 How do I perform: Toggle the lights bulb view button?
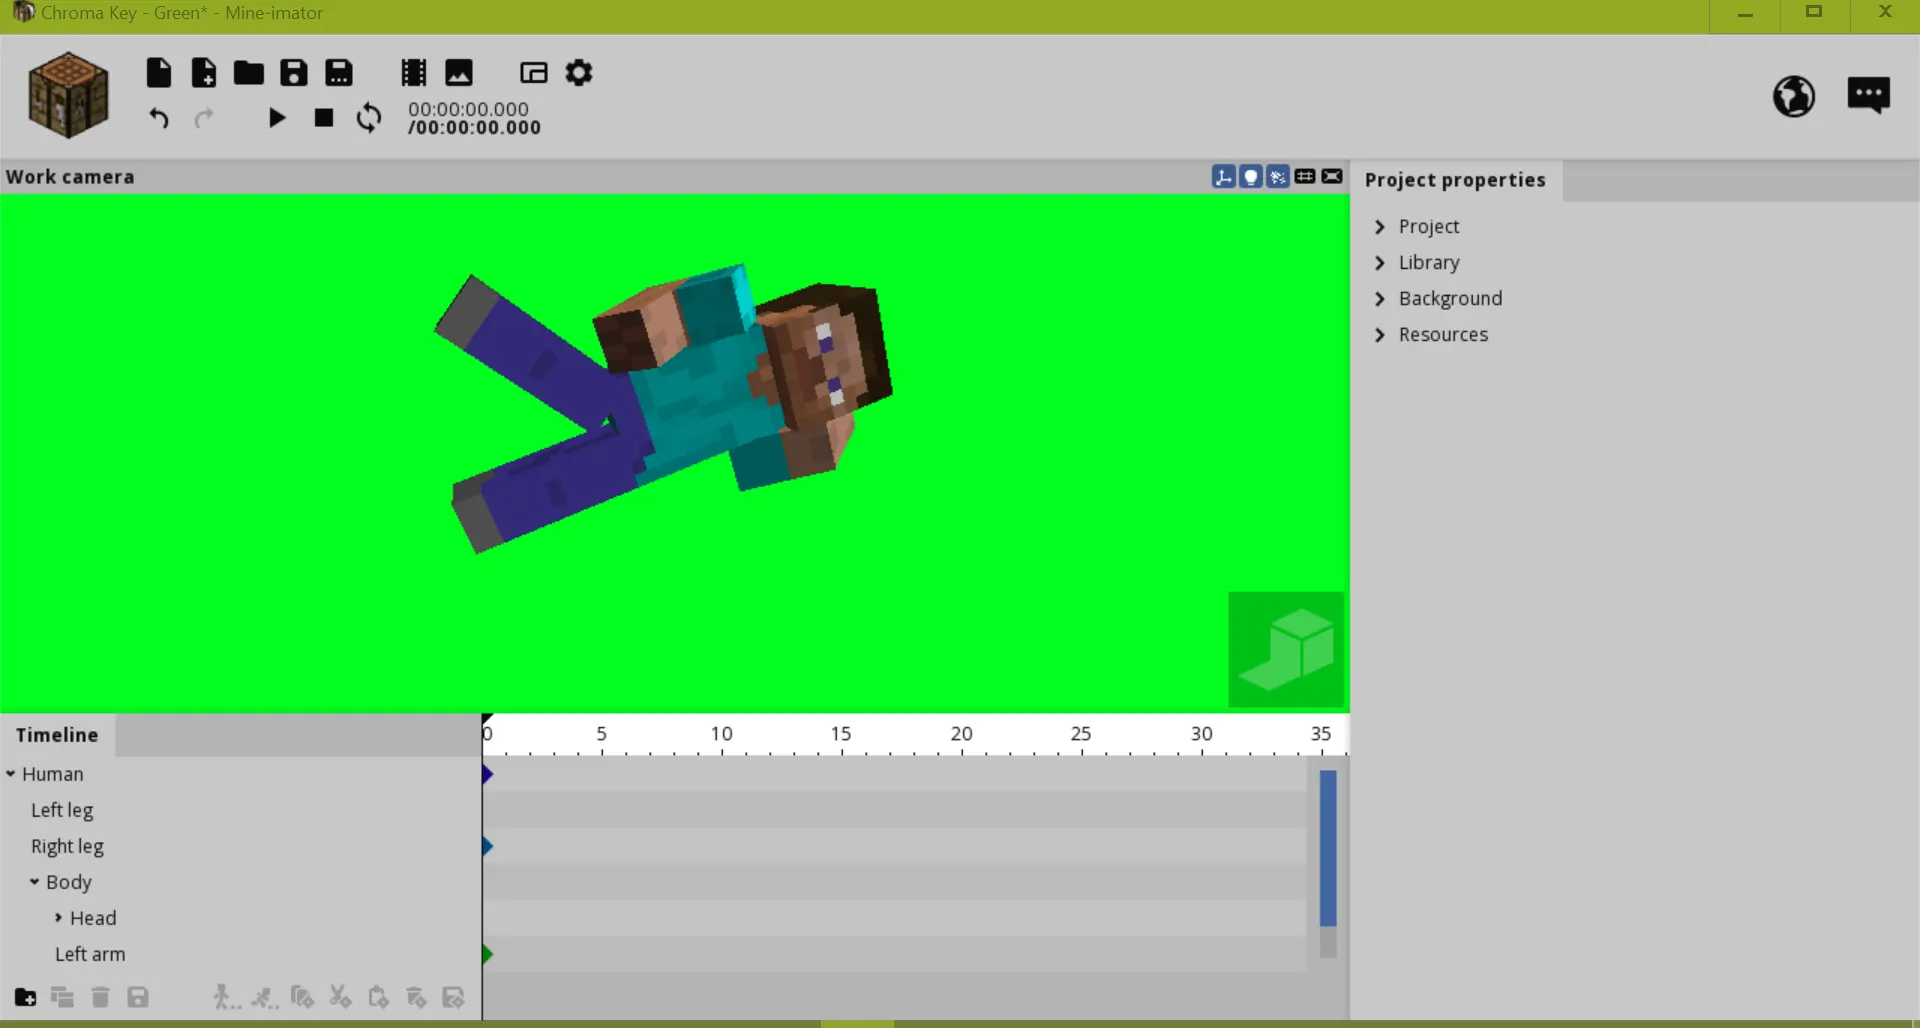[1250, 177]
